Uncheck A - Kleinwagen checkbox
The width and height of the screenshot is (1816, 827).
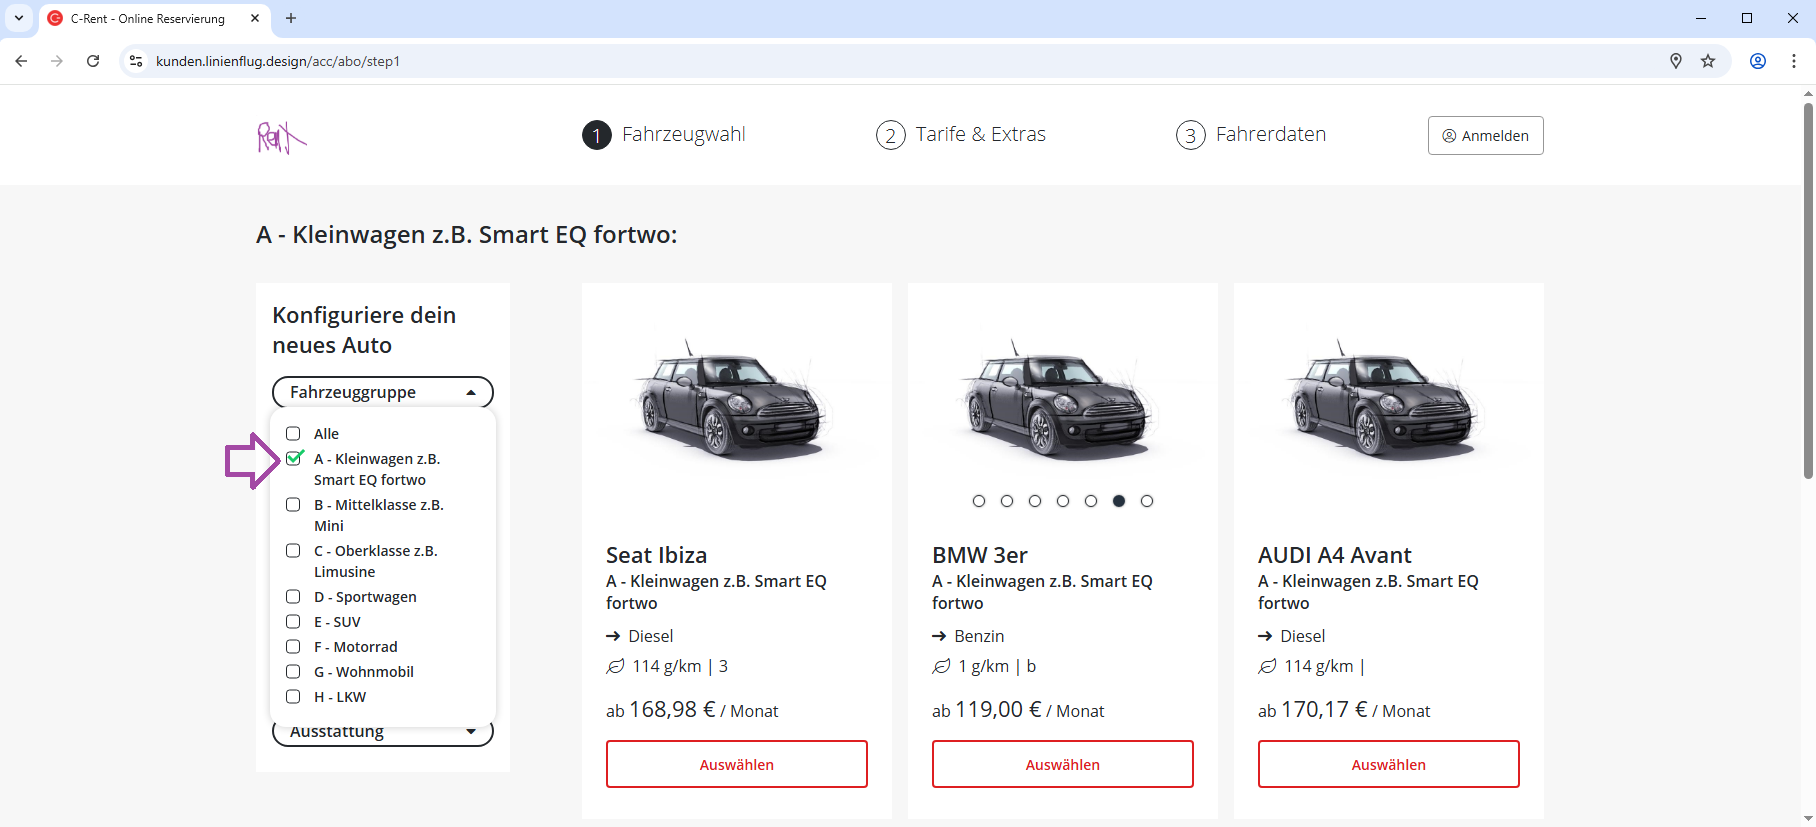tap(294, 459)
